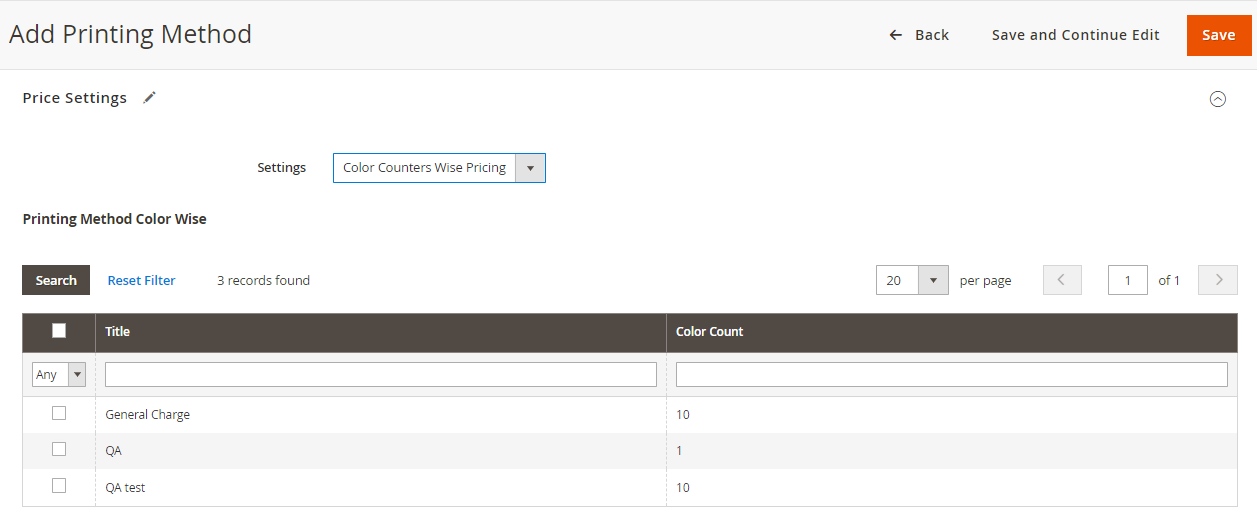
Task: Check the QA row checkbox
Action: [59, 449]
